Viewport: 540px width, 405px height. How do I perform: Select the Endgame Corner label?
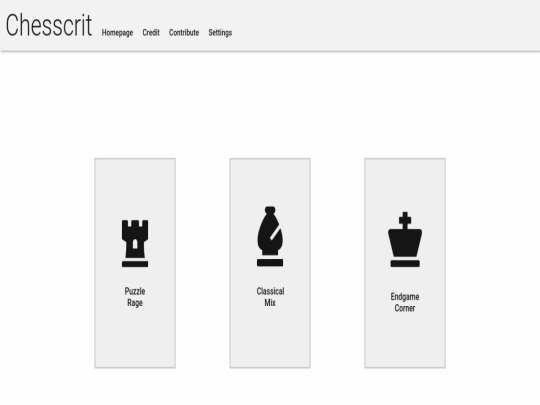pyautogui.click(x=405, y=302)
